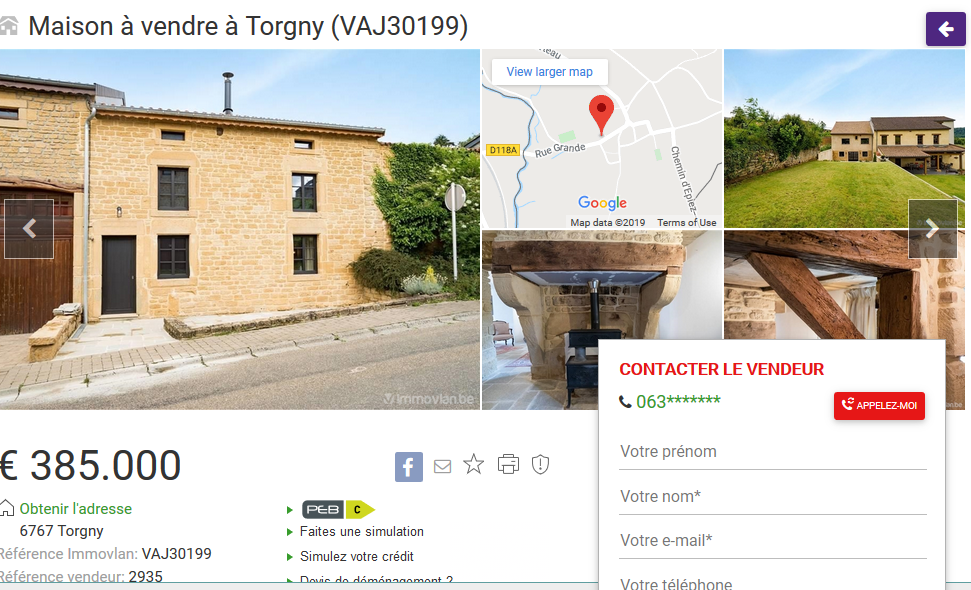Show next photo with right chevron
The image size is (971, 590).
point(933,228)
